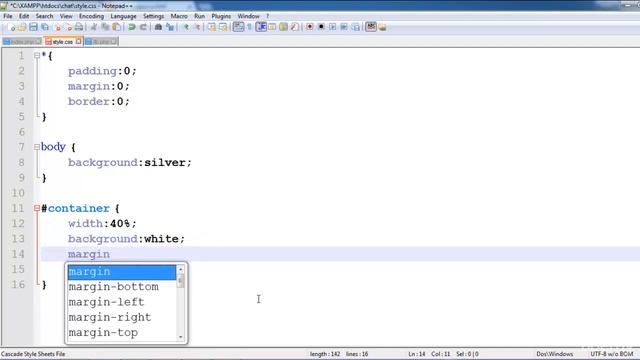Switch to the style.css tab
This screenshot has width=640, height=360.
pyautogui.click(x=62, y=42)
